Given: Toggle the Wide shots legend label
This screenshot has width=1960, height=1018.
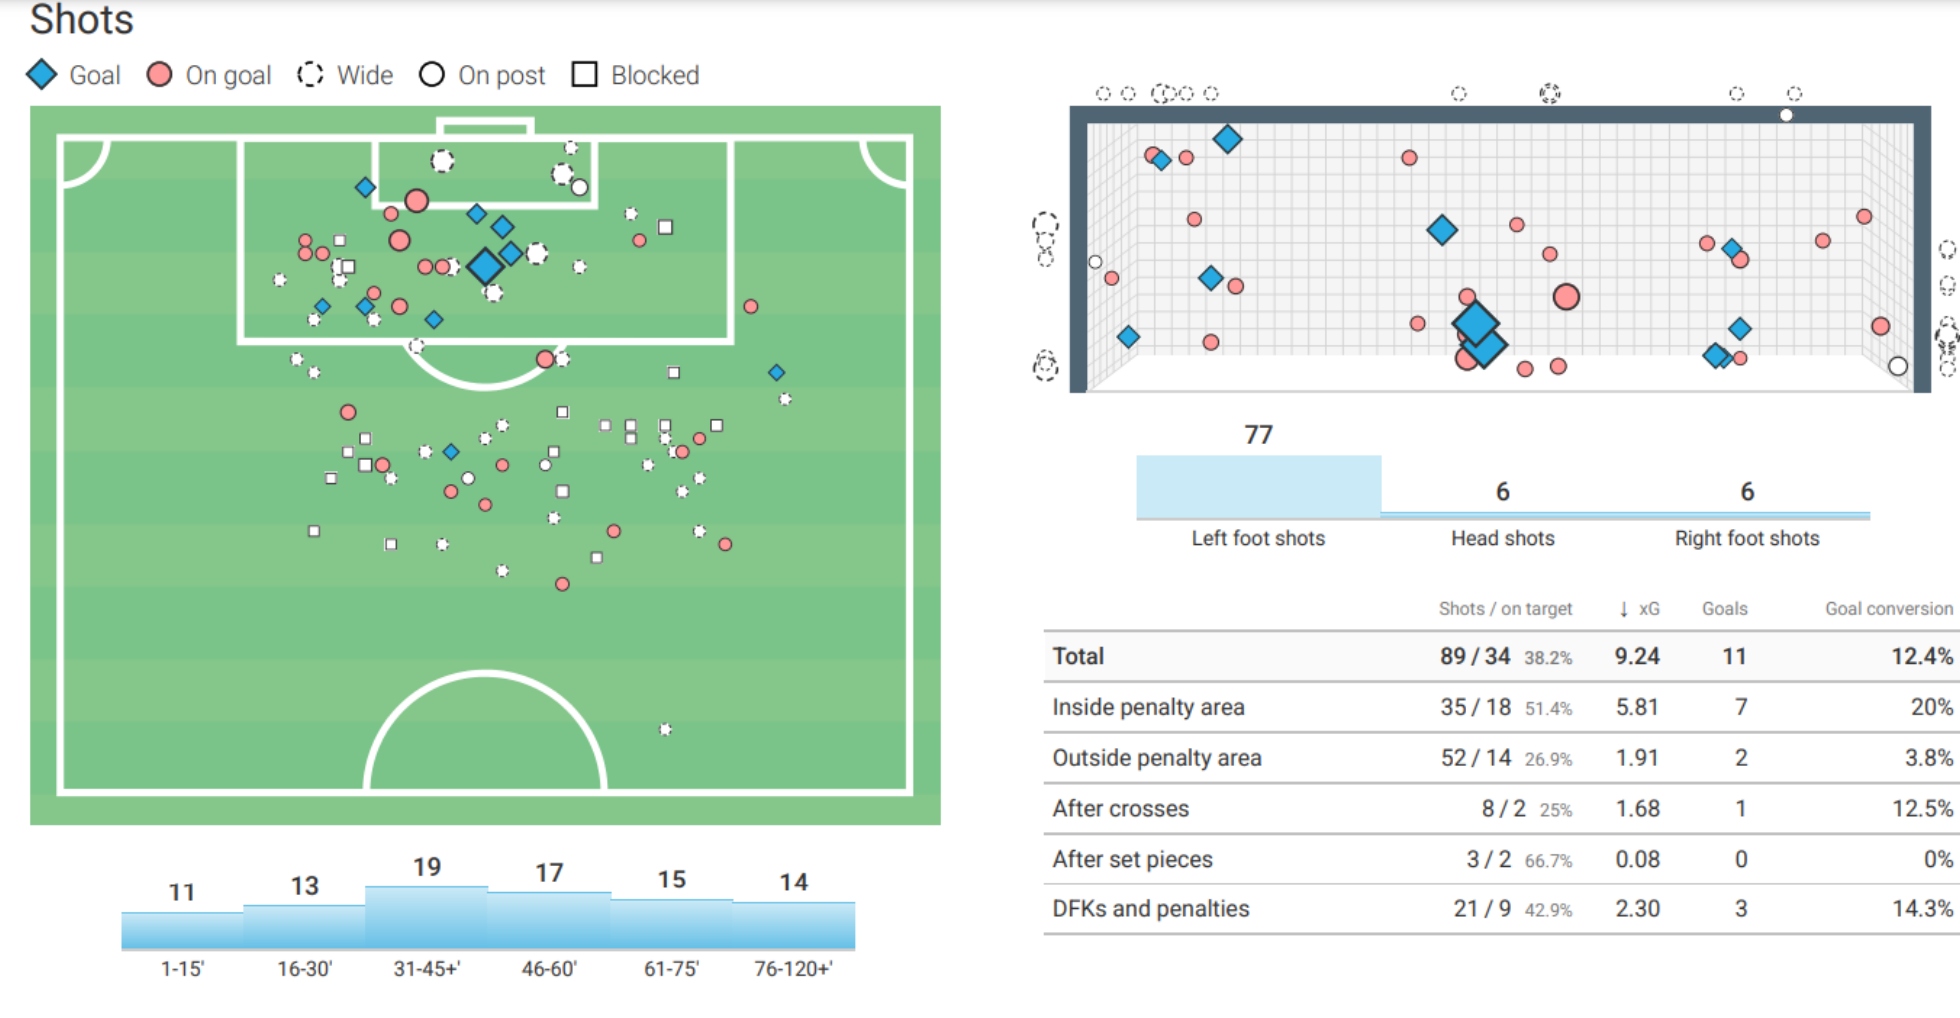Looking at the screenshot, I should 364,75.
